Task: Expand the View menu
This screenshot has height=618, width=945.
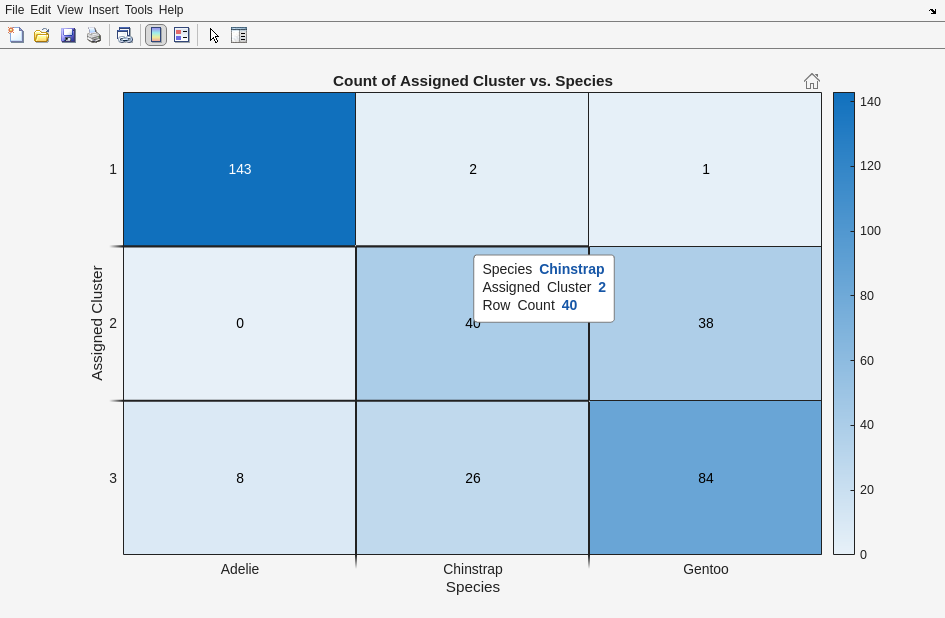Action: coord(70,10)
